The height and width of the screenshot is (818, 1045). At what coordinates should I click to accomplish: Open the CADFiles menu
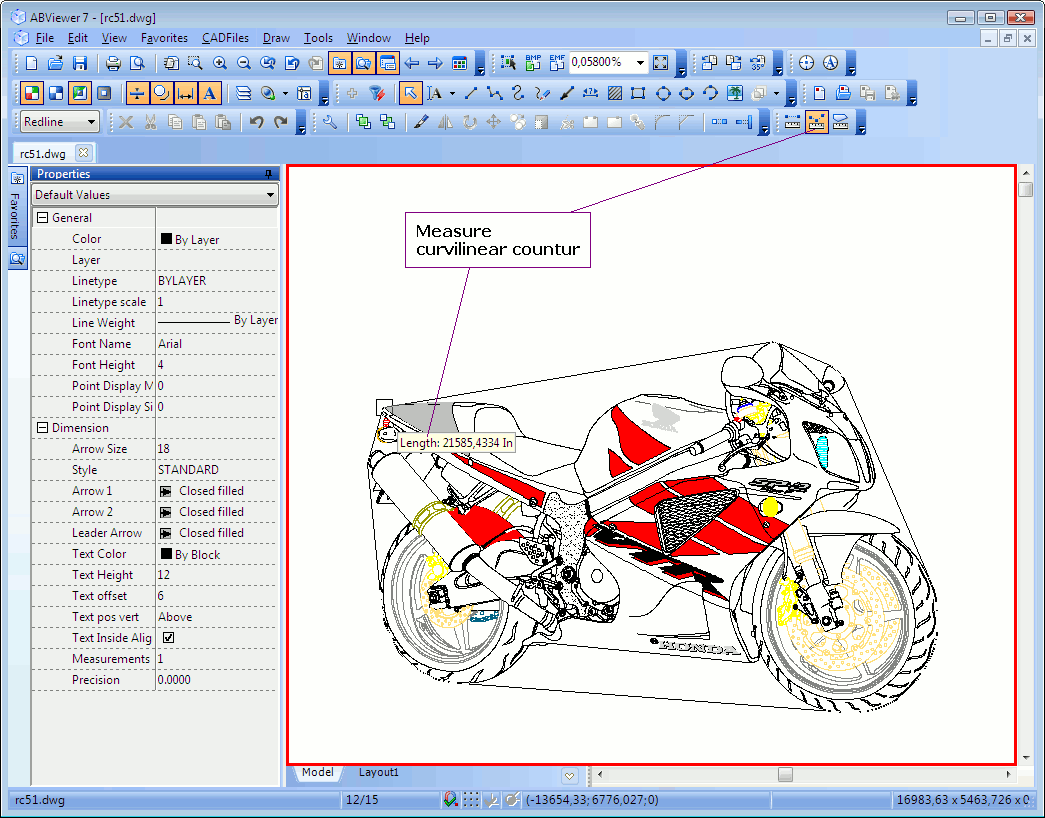[x=225, y=38]
